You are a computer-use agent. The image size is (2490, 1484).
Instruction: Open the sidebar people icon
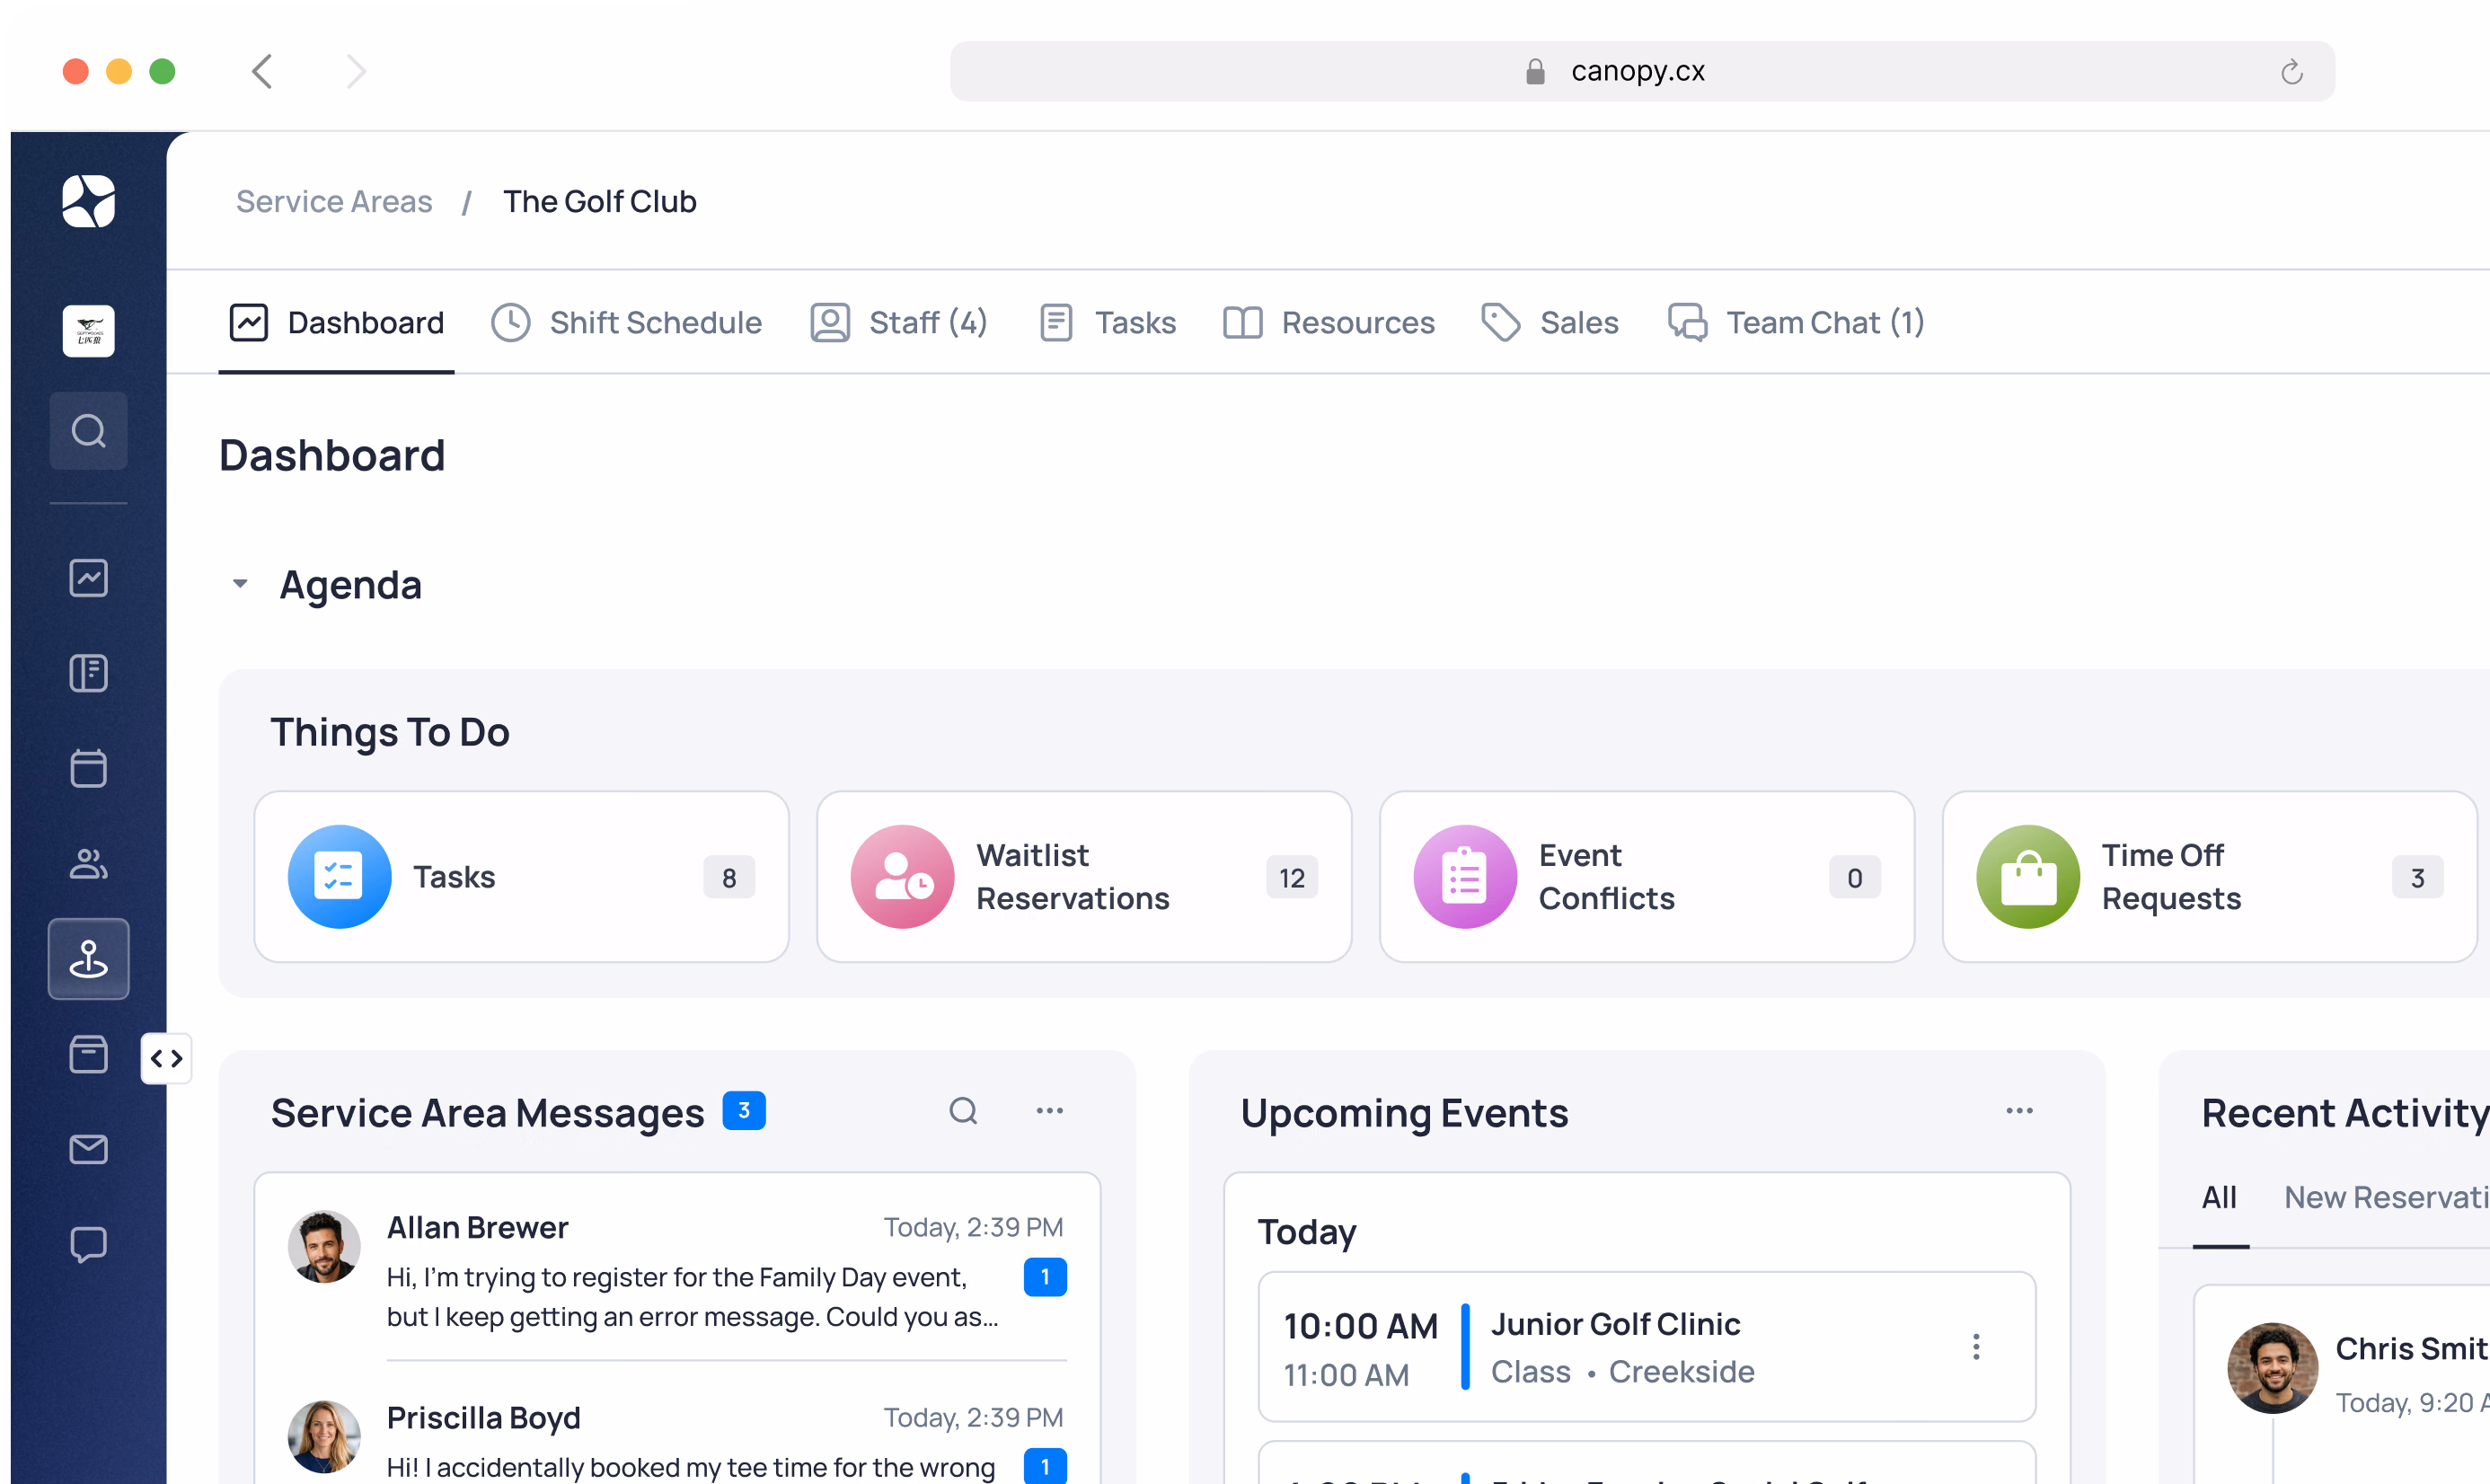tap(89, 863)
